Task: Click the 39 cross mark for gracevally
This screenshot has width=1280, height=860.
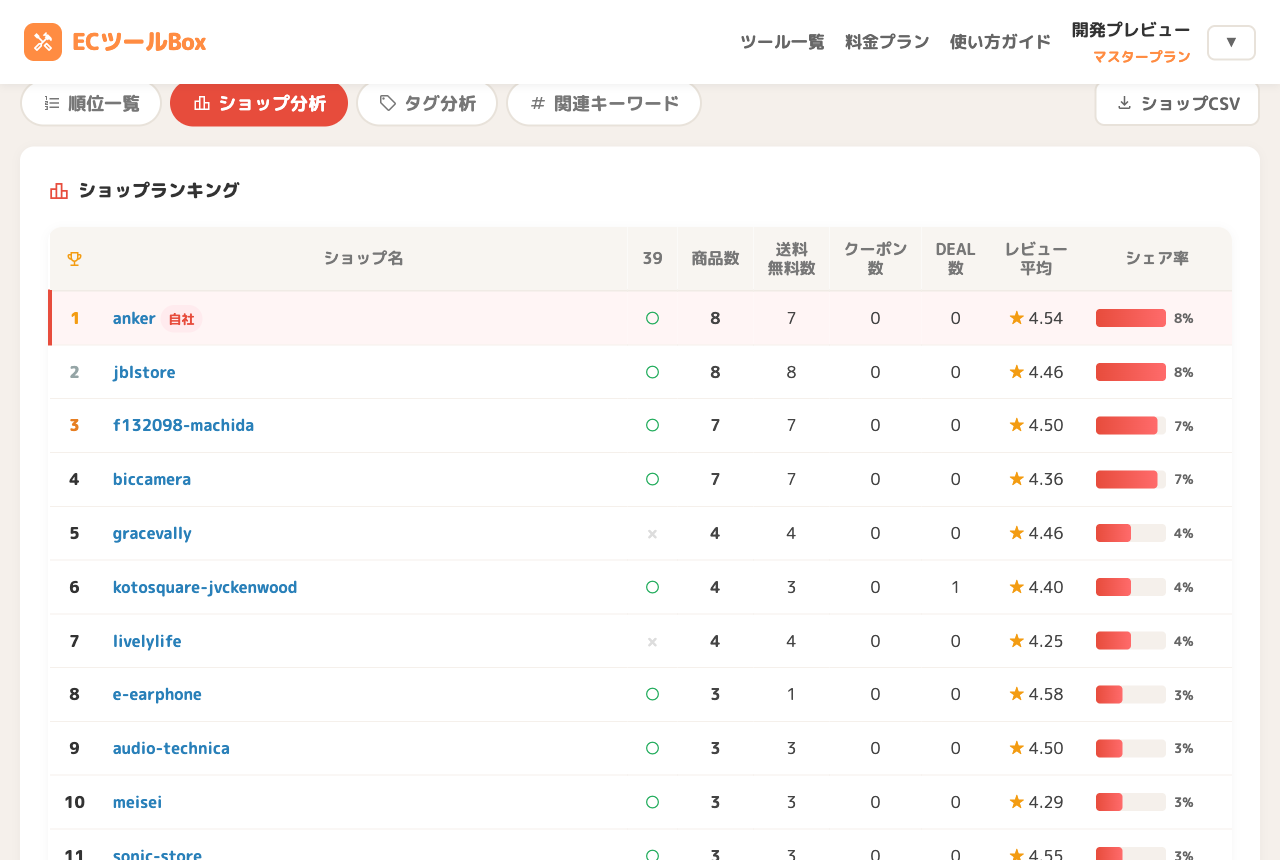Action: coord(652,534)
